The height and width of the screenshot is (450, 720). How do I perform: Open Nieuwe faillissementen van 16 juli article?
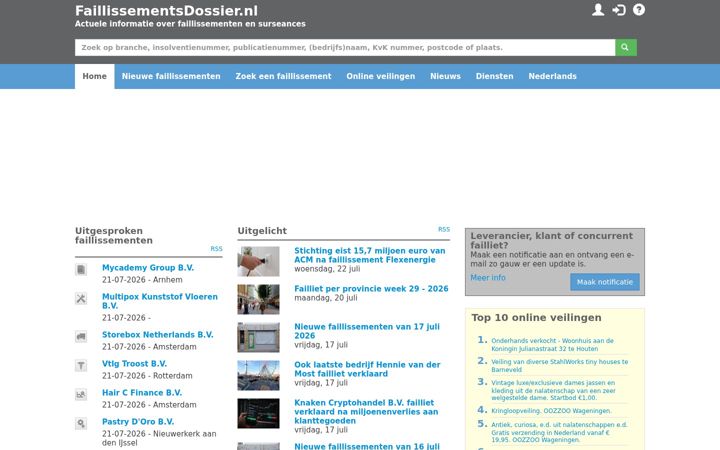coord(367,446)
